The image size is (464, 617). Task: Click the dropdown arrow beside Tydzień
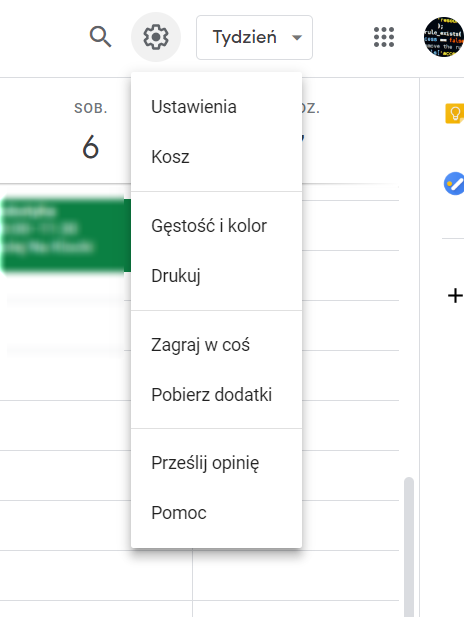297,38
